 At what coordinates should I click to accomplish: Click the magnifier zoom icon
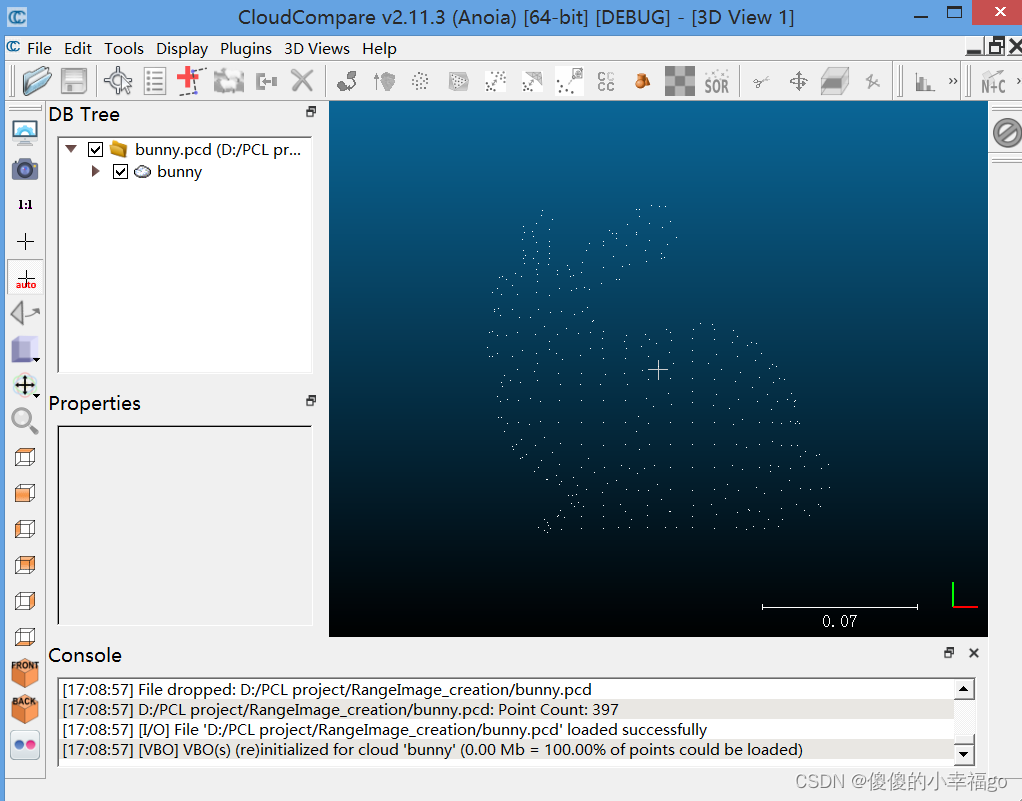pos(25,421)
